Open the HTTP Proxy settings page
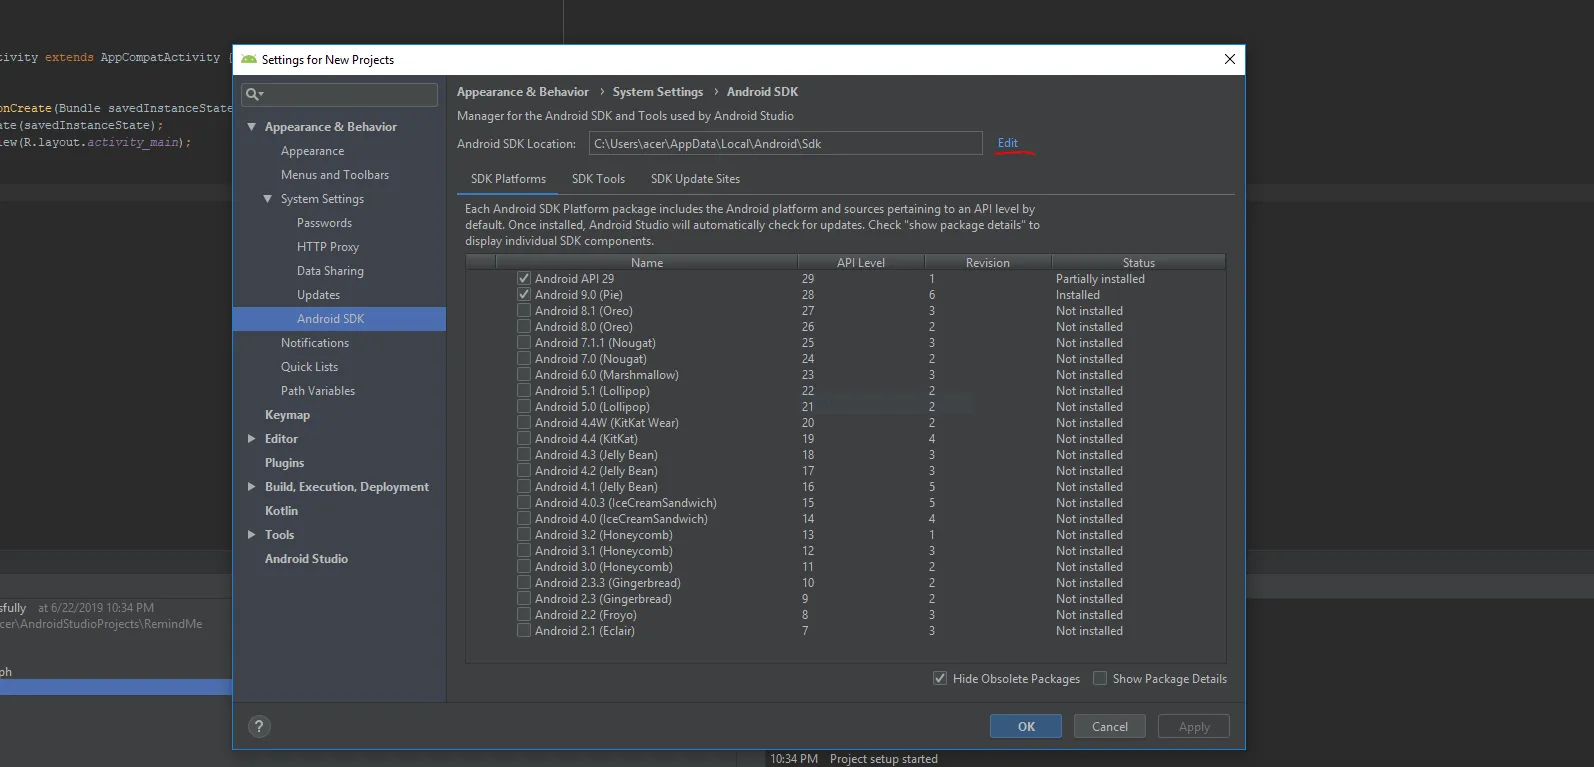 328,247
